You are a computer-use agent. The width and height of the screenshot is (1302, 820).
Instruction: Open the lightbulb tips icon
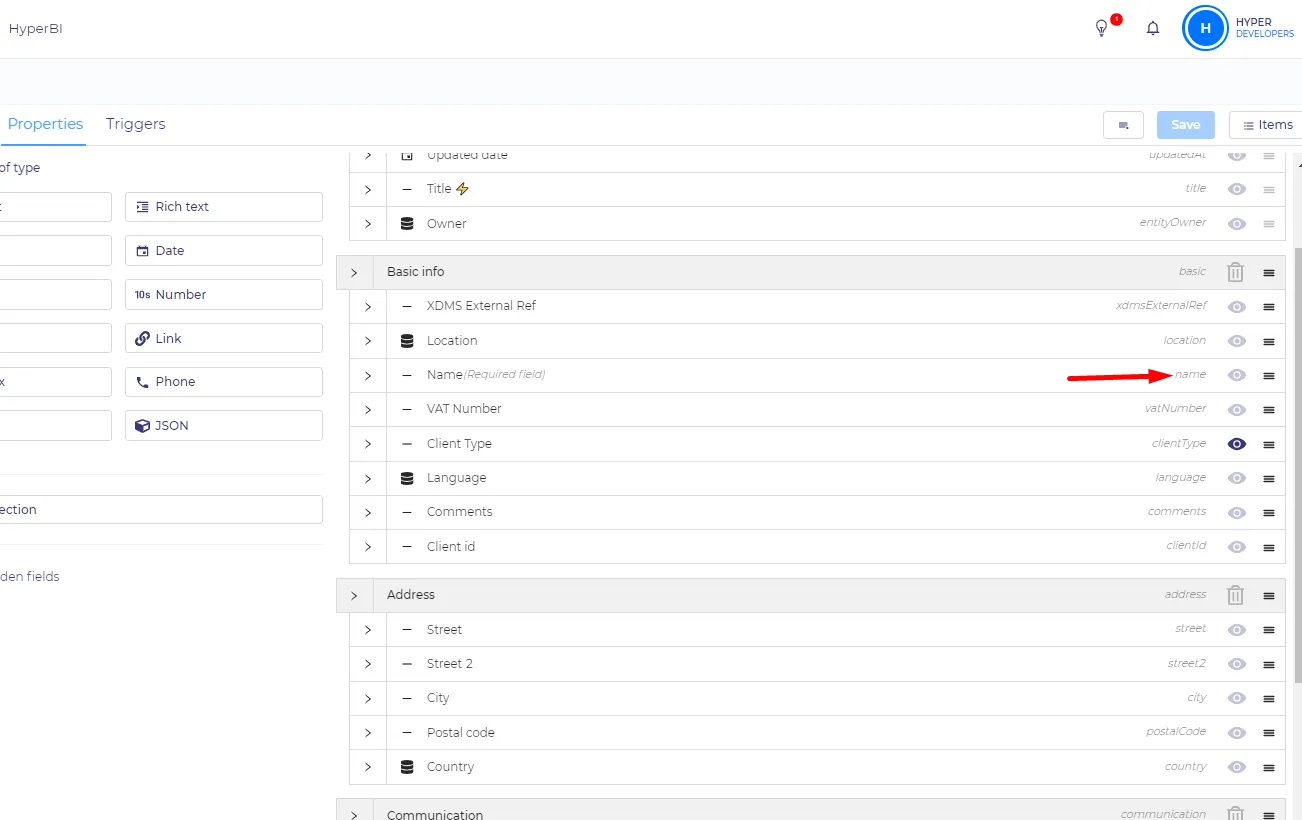[x=1102, y=28]
